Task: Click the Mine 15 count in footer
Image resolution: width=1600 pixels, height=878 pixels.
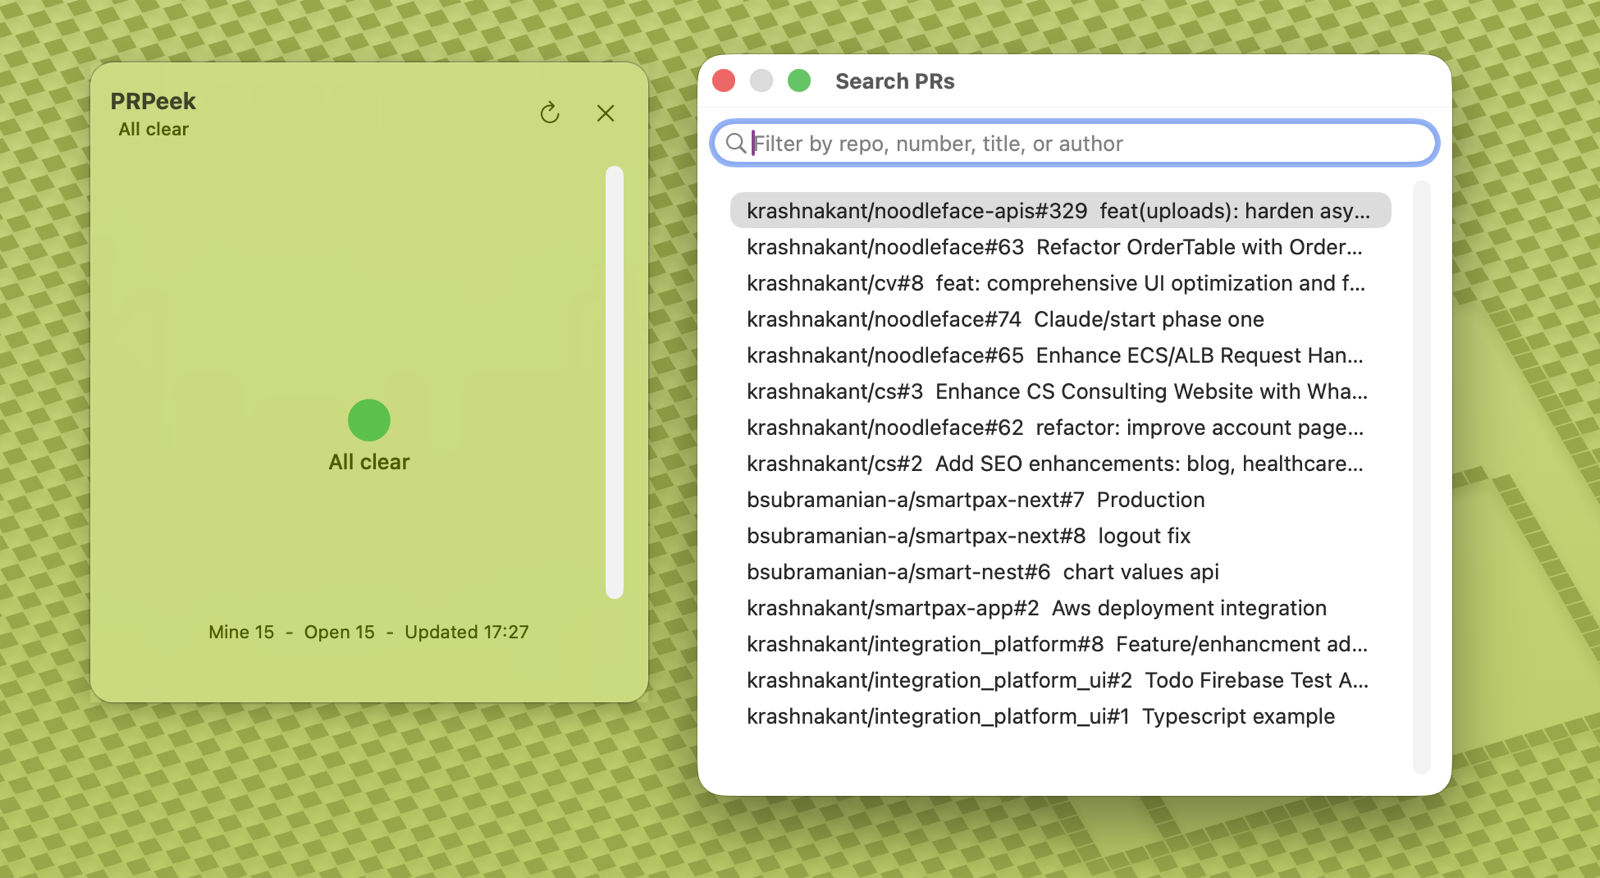Action: tap(241, 632)
